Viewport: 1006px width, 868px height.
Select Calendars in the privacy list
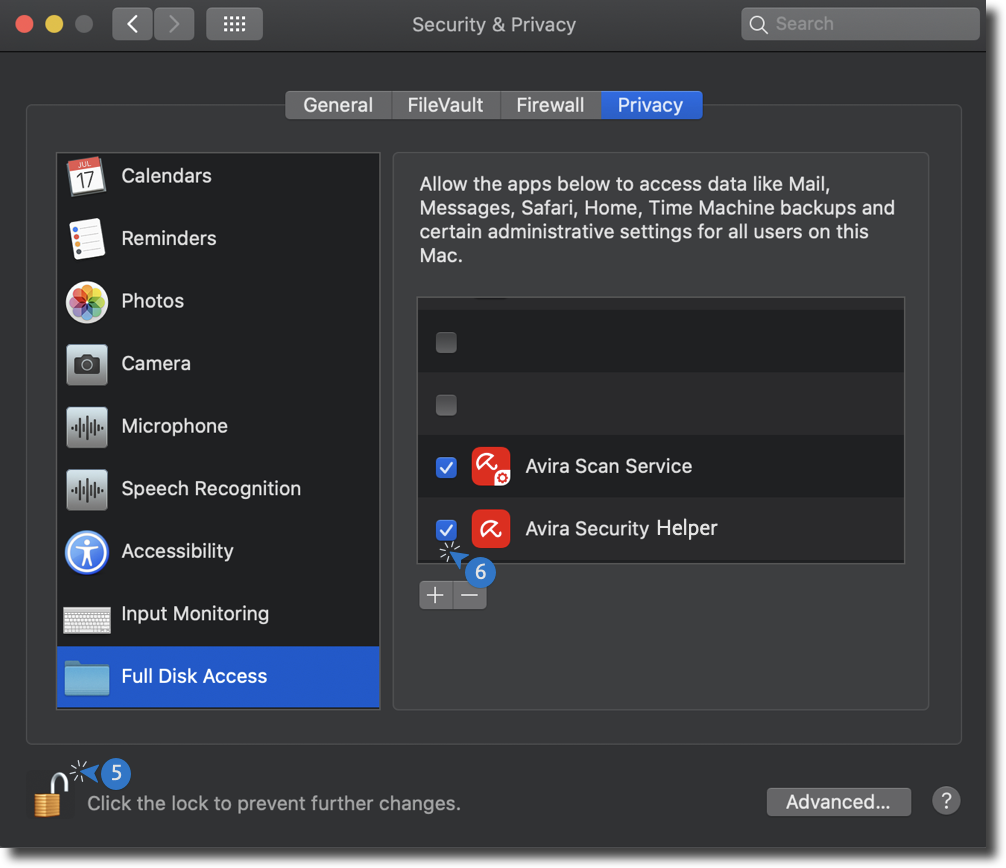[x=218, y=176]
